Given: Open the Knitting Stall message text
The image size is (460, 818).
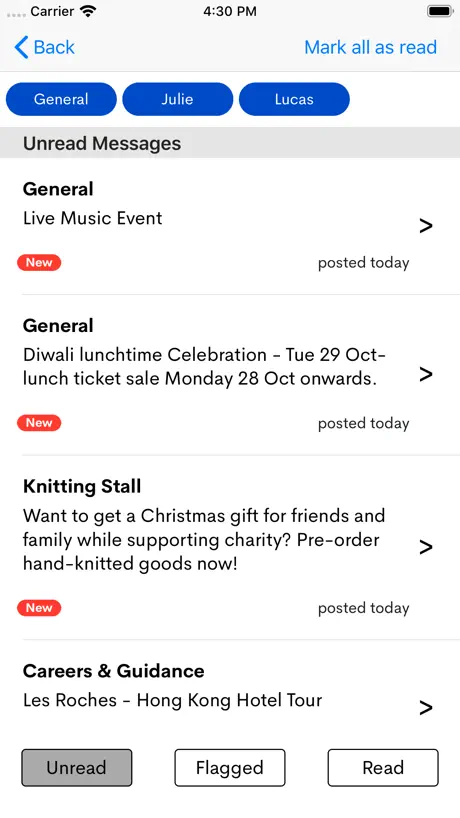Looking at the screenshot, I should coord(204,540).
